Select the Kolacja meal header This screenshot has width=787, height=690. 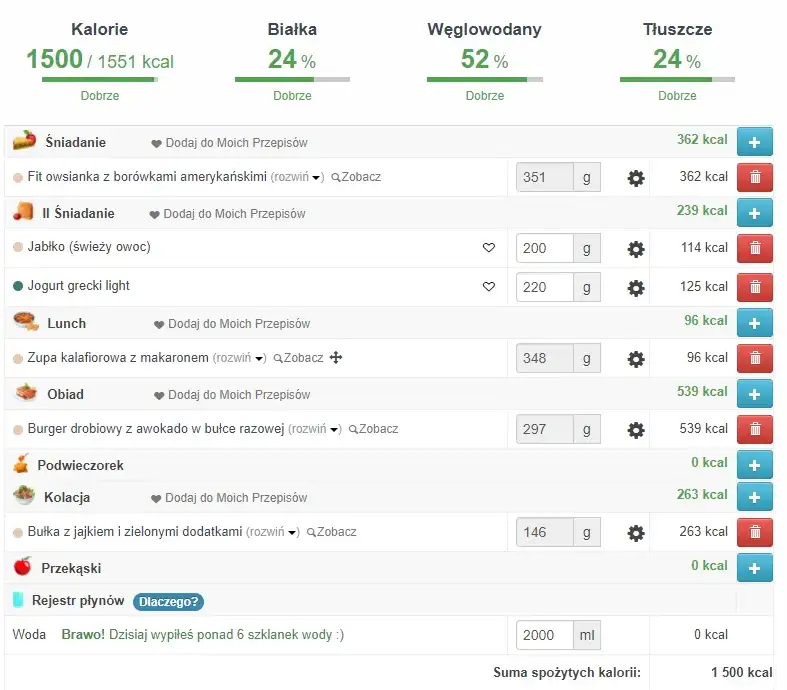tap(67, 497)
